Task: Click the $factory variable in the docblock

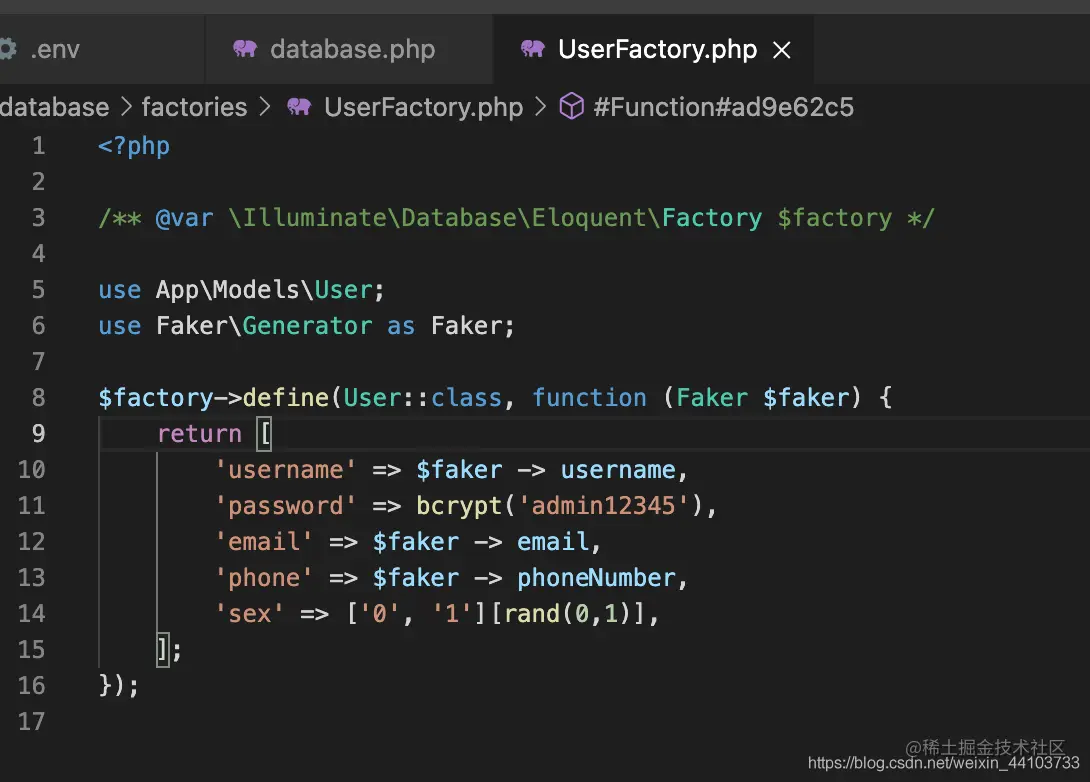Action: 834,218
